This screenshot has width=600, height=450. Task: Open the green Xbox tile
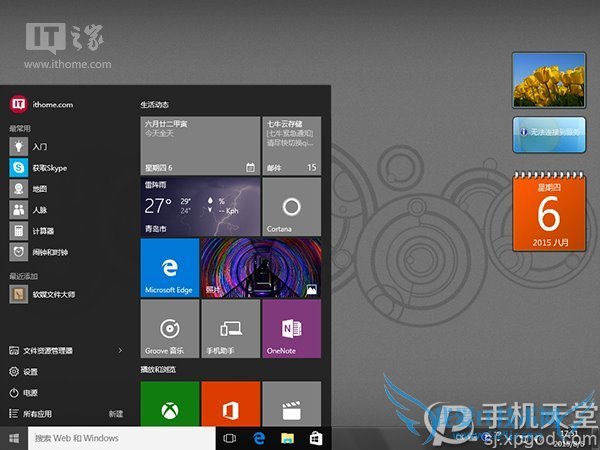point(170,403)
